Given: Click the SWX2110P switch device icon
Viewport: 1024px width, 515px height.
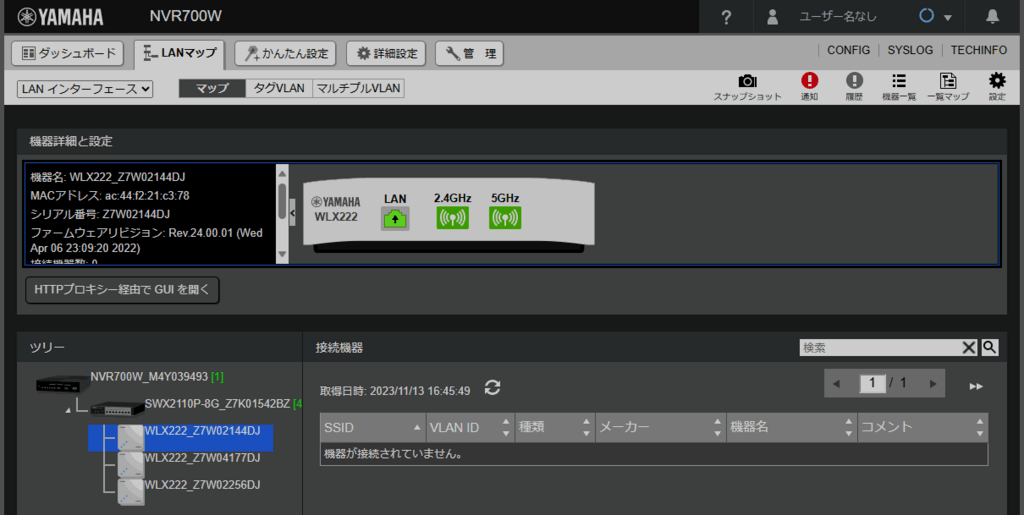Looking at the screenshot, I should click(x=117, y=409).
